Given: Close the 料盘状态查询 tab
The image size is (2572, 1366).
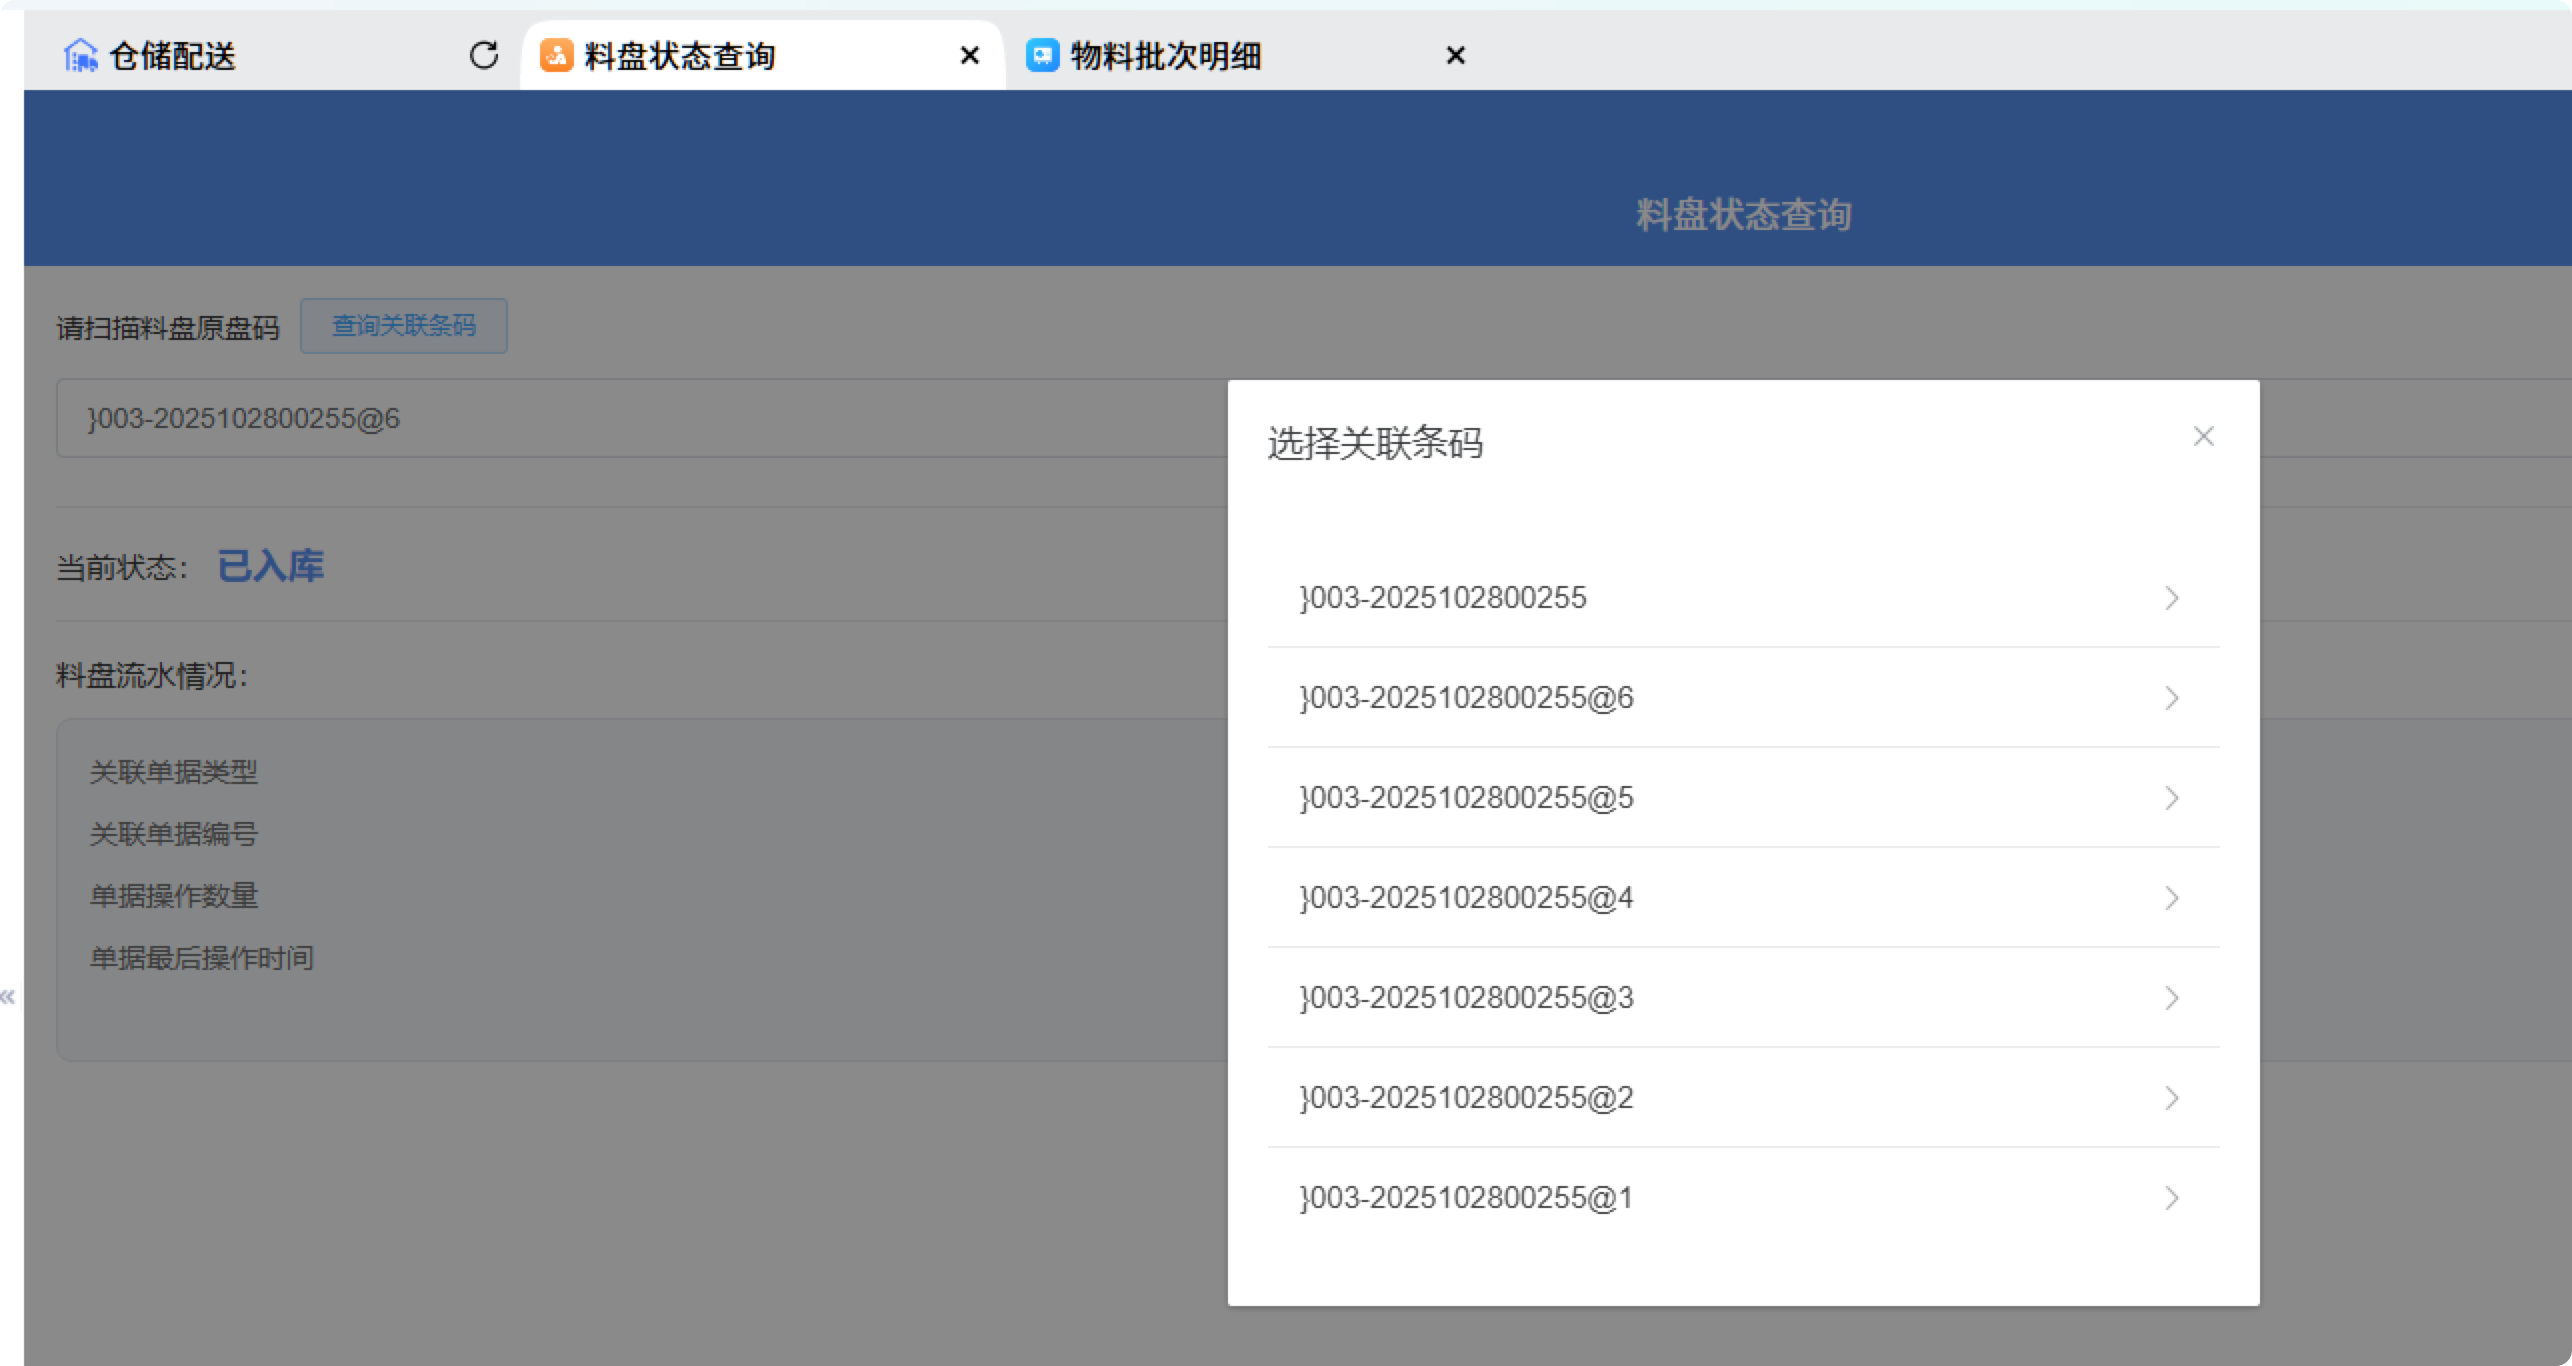Looking at the screenshot, I should point(969,55).
